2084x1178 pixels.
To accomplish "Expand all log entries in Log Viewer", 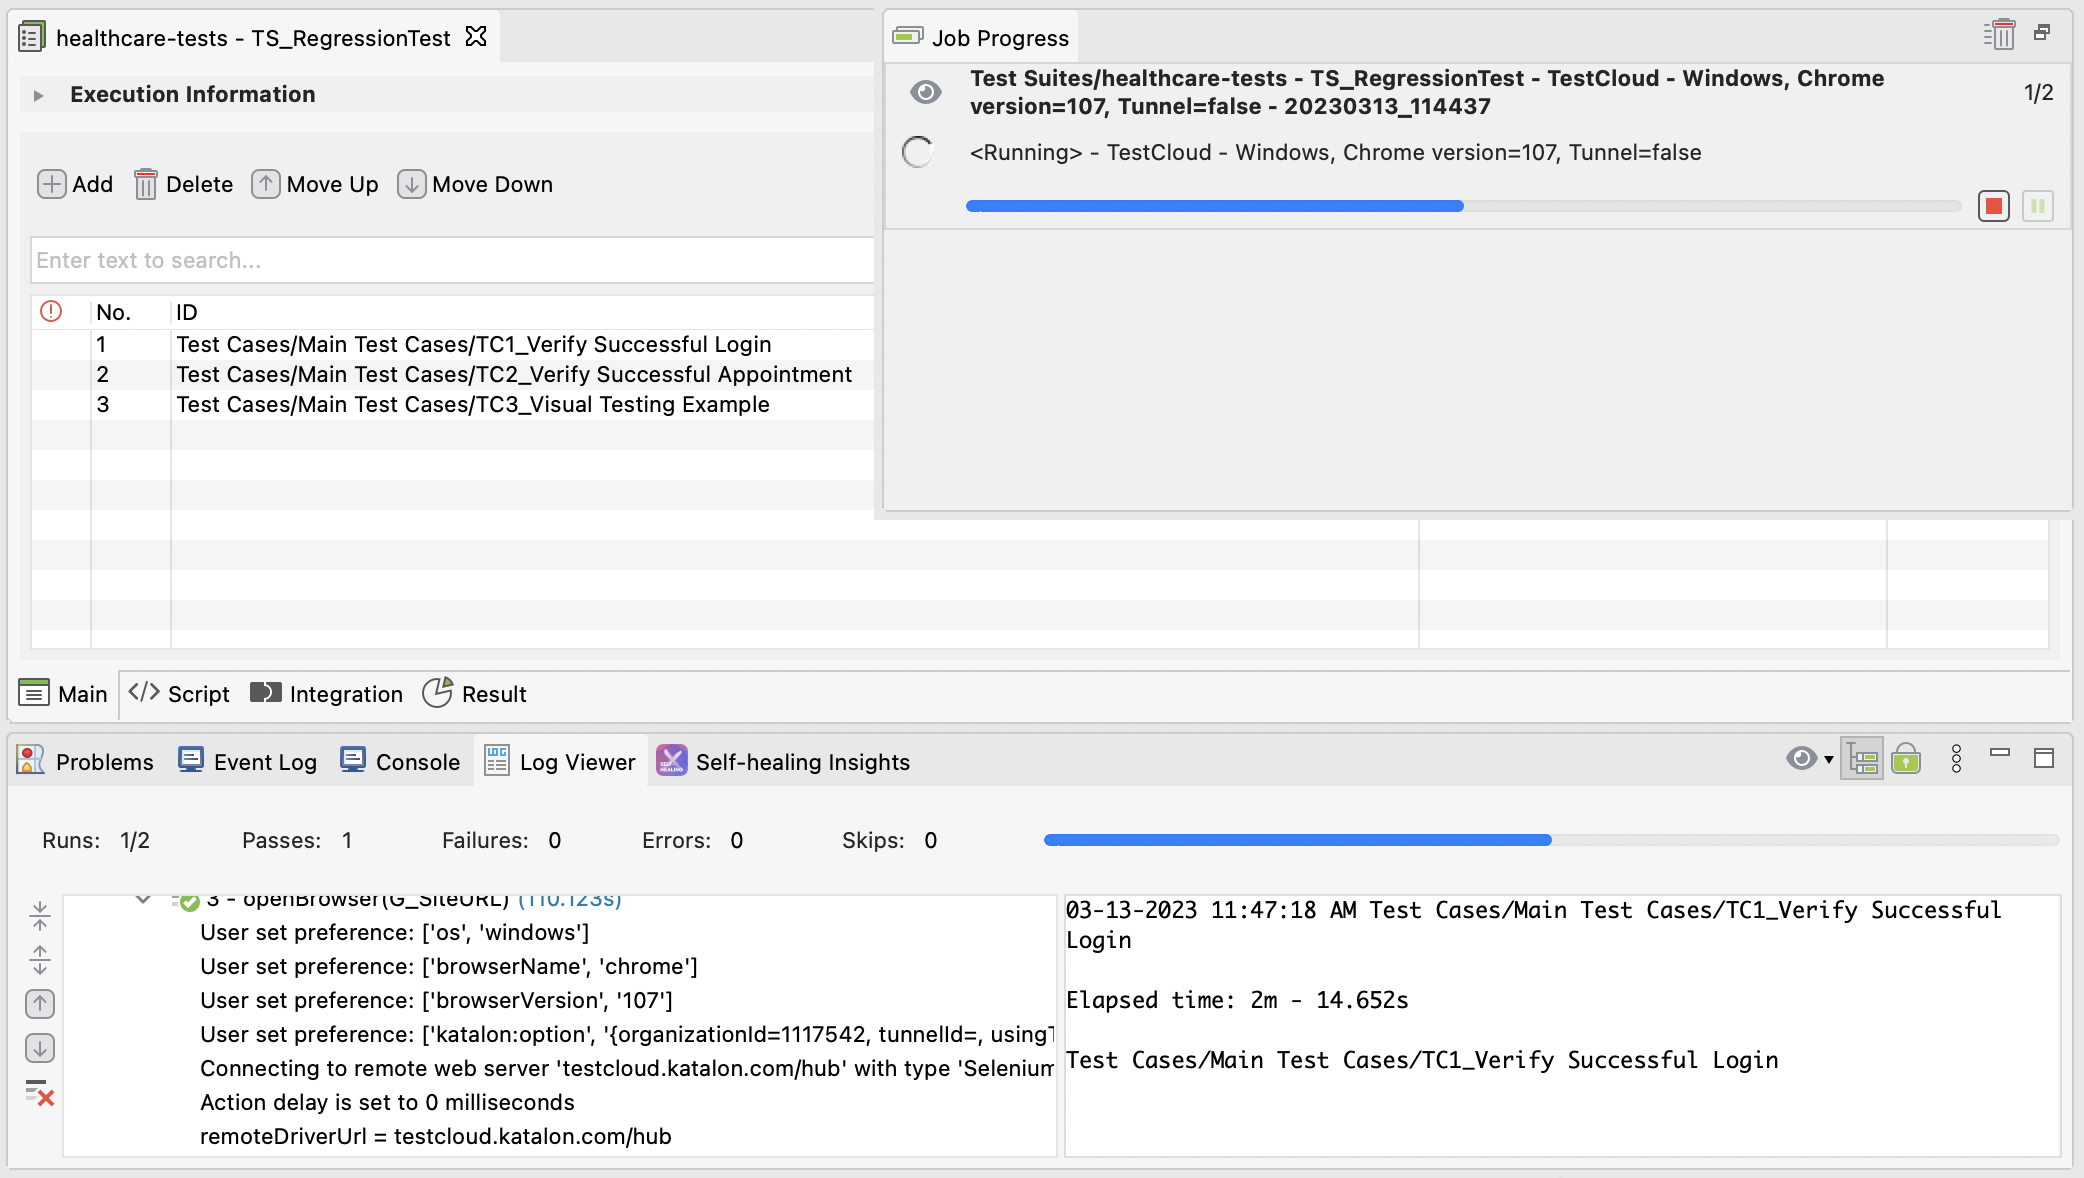I will click(40, 962).
